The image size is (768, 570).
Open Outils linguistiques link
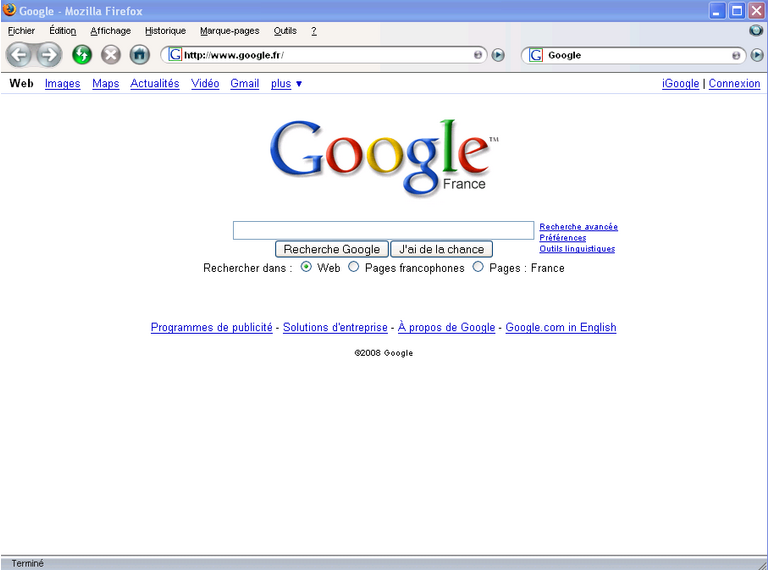click(x=577, y=249)
